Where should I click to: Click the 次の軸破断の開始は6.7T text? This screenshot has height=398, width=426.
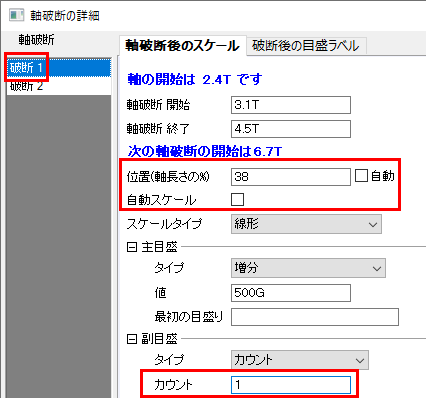[205, 152]
